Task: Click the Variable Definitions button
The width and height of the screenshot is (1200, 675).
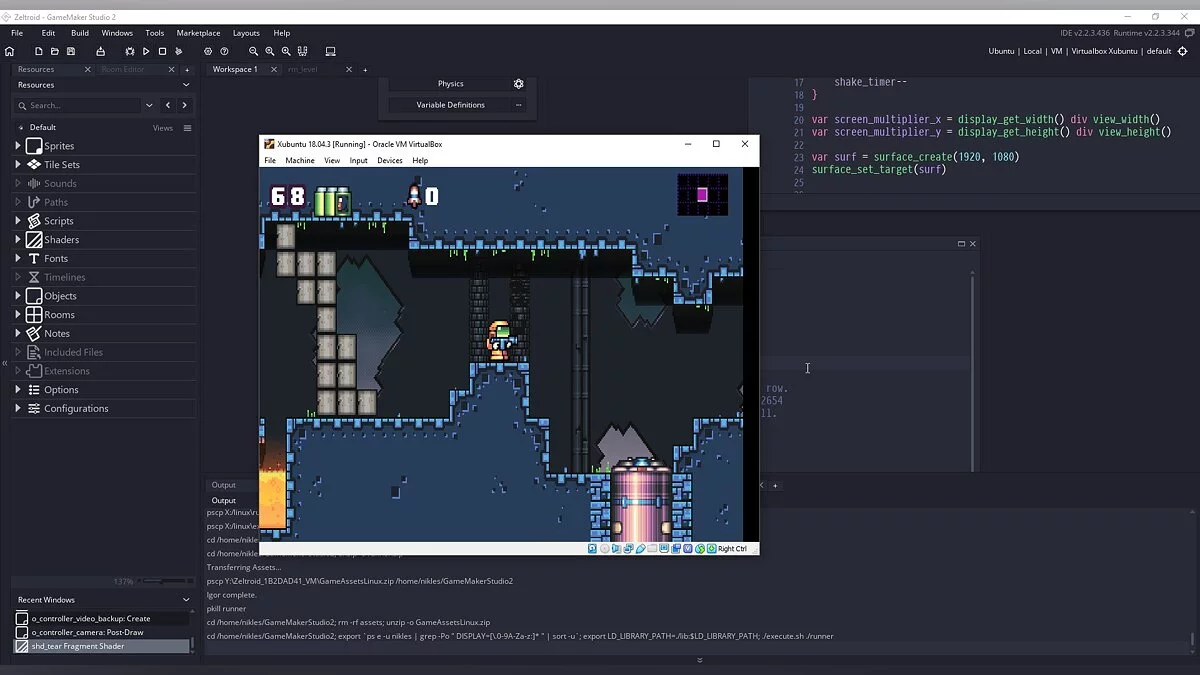Action: point(451,105)
